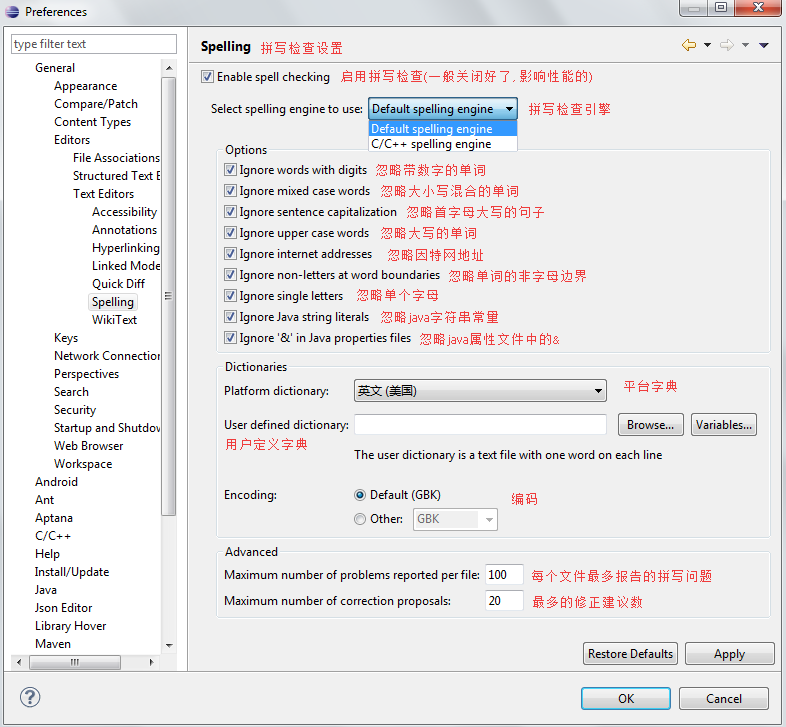Open the Other encoding GBK dropdown
This screenshot has width=786, height=727.
click(x=455, y=519)
